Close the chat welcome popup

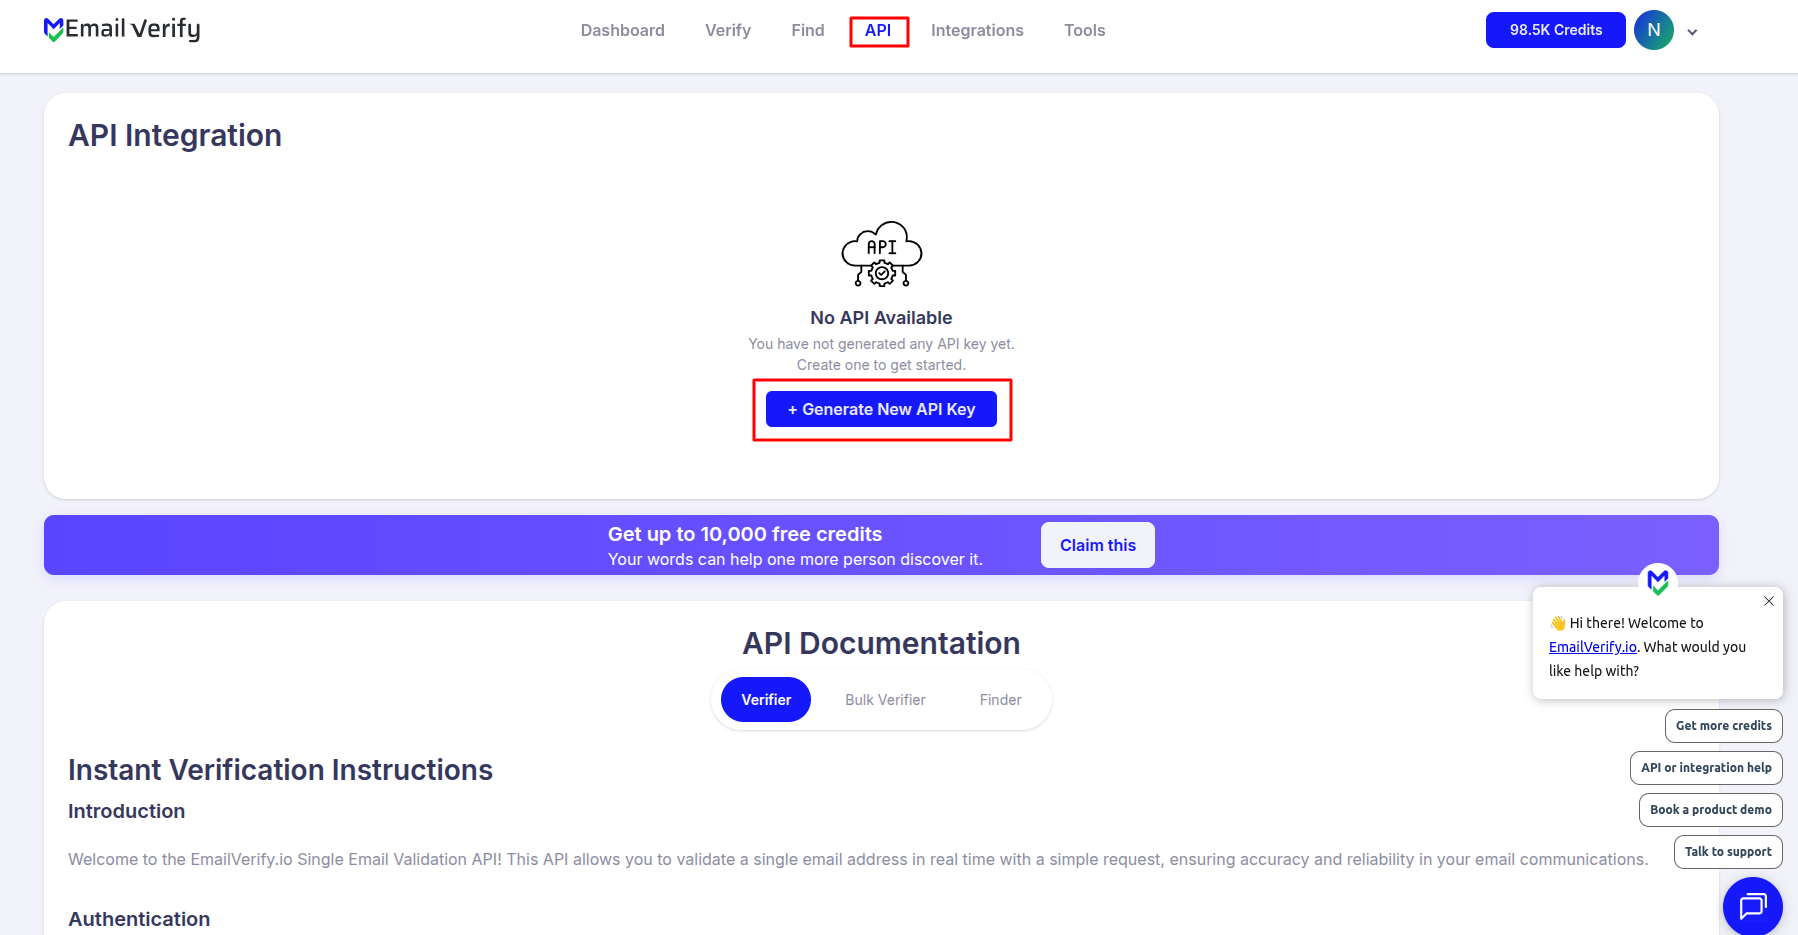point(1768,601)
